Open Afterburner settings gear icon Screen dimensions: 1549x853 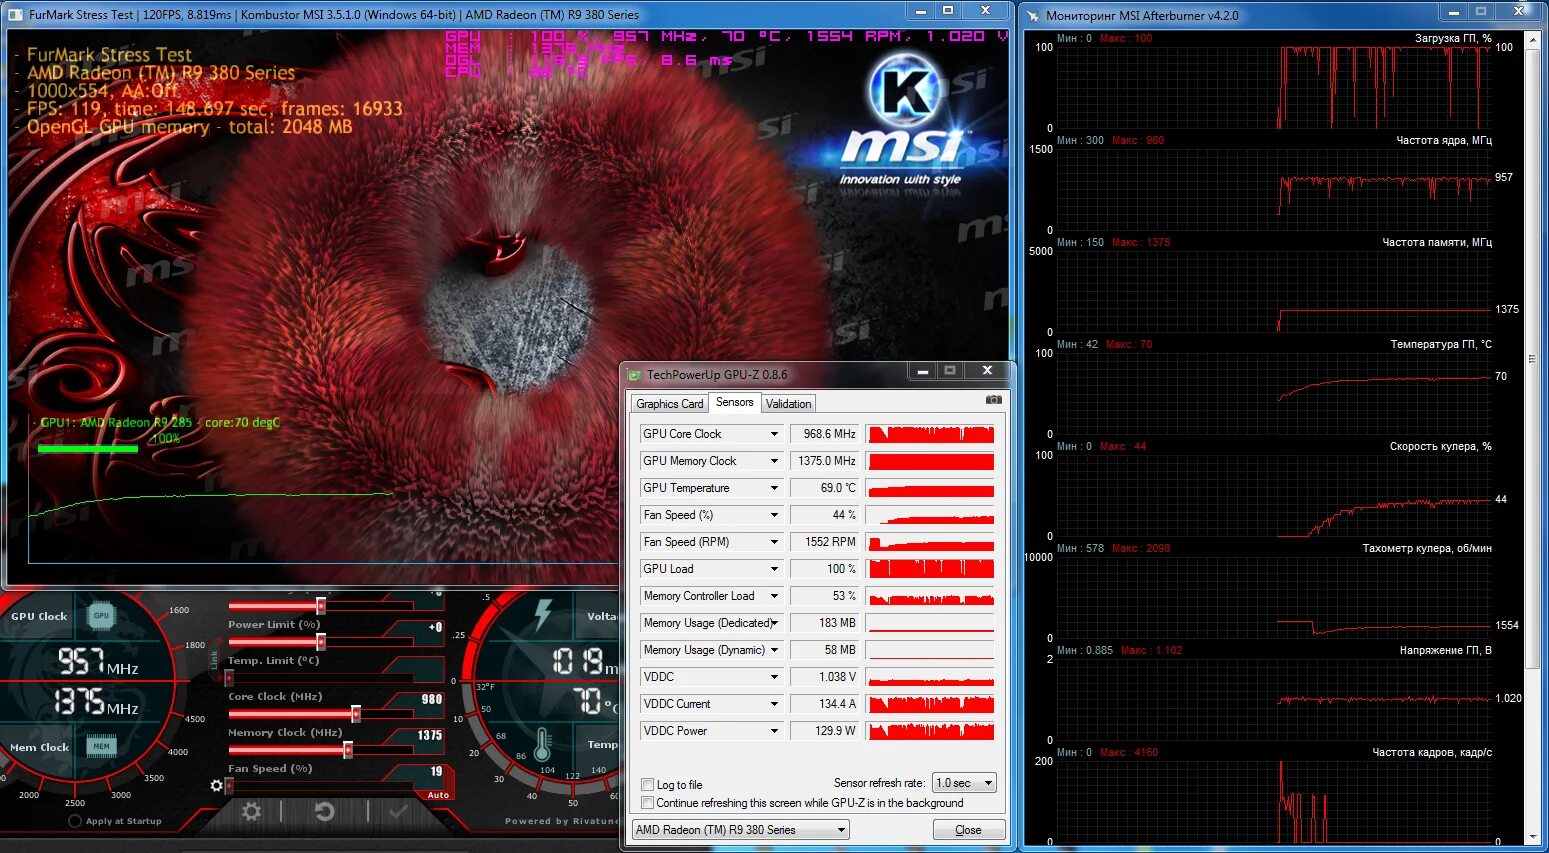pyautogui.click(x=251, y=811)
